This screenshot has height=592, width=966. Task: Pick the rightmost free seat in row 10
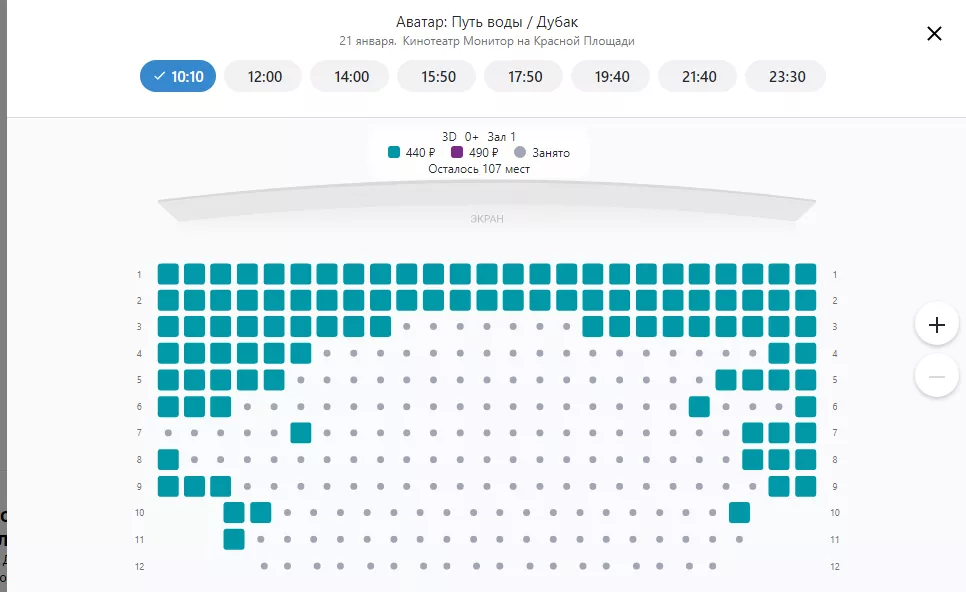click(x=739, y=513)
